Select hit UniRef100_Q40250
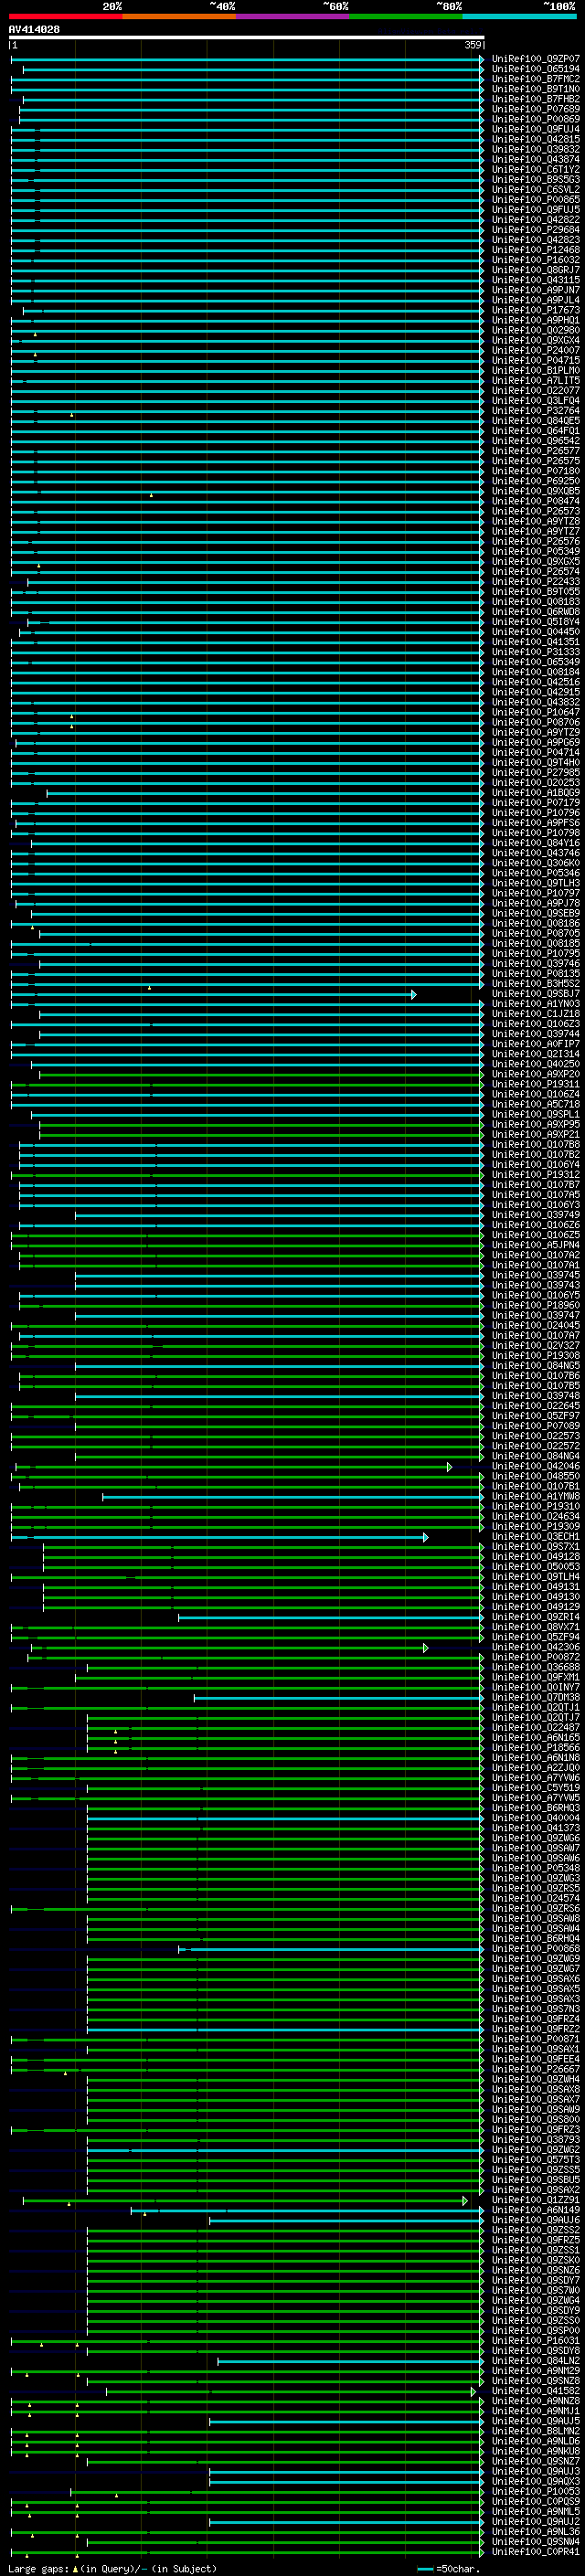 click(x=535, y=1064)
